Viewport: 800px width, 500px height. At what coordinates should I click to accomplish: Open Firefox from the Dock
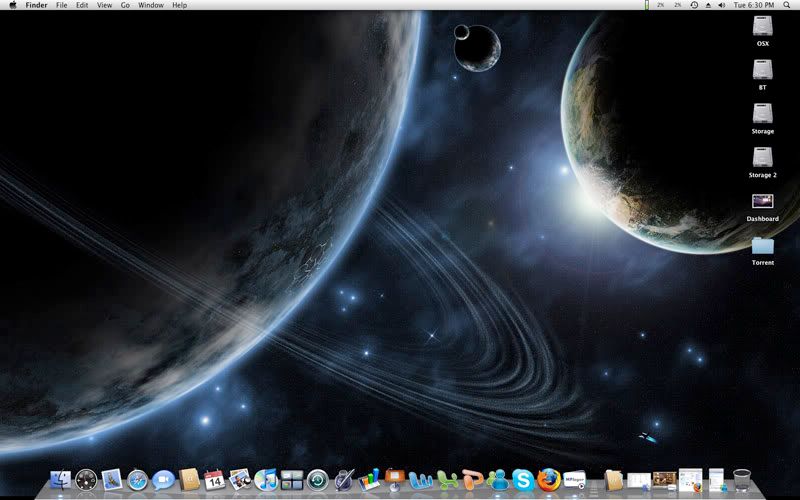coord(548,480)
